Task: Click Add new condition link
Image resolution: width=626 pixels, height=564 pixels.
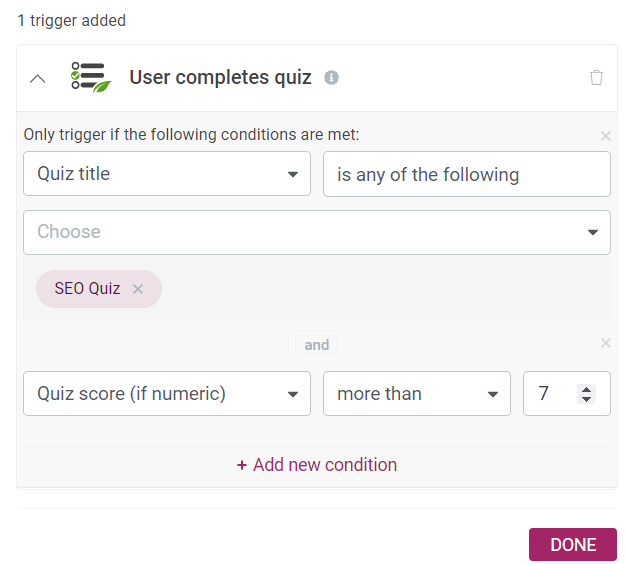Action: 317,465
